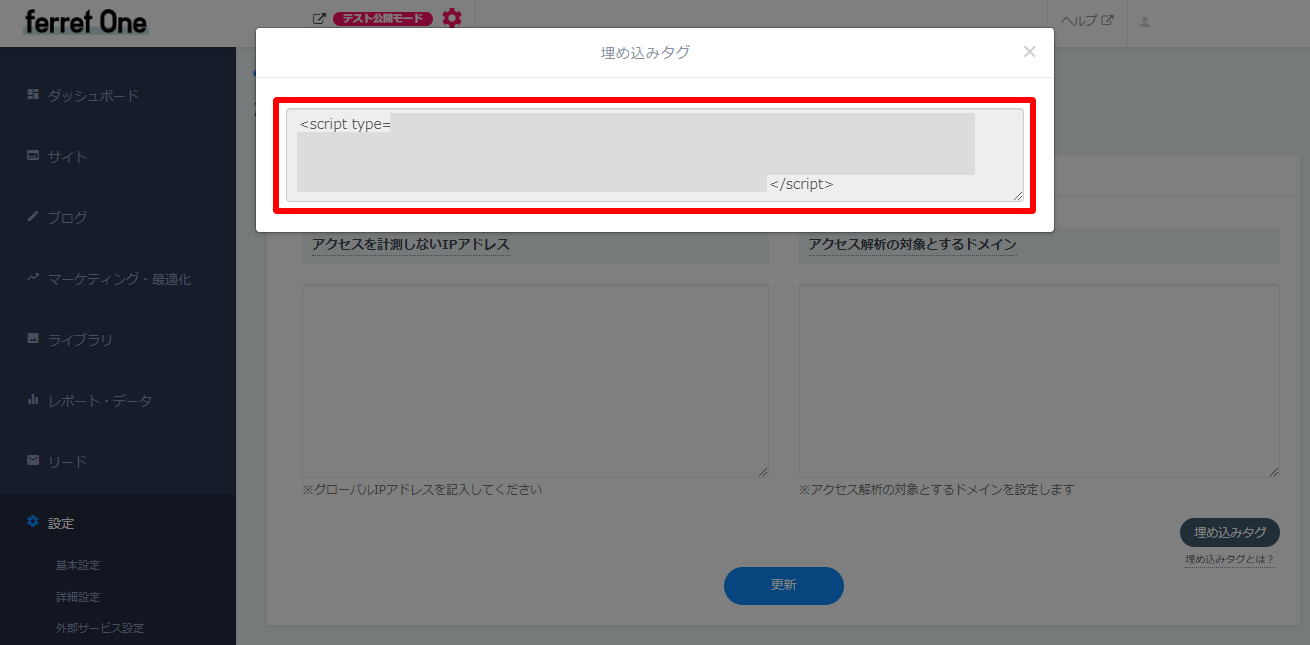Click the embed tag script textarea
1310x645 pixels.
[x=655, y=155]
